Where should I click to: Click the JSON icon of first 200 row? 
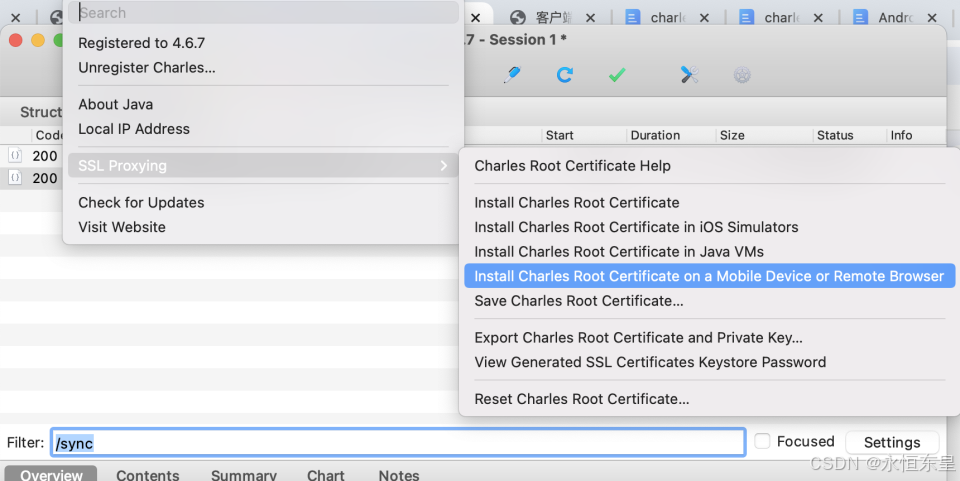coord(15,155)
